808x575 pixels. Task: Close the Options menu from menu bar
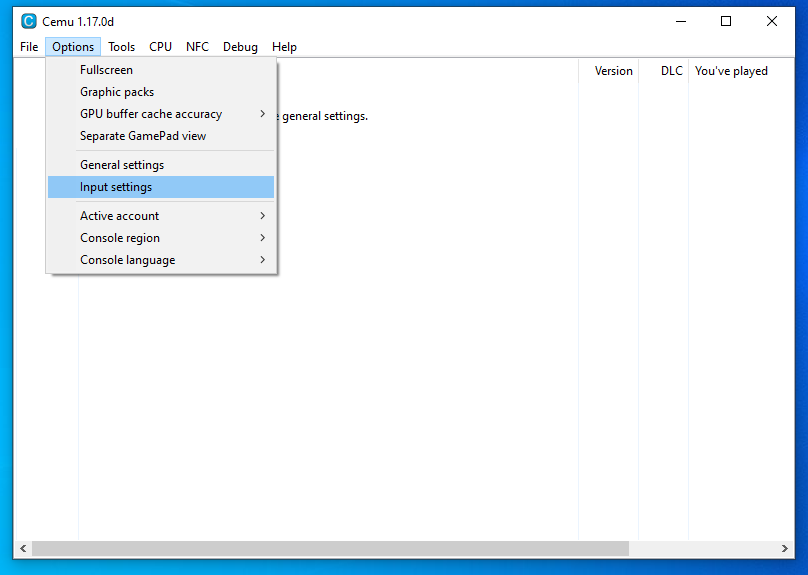point(73,47)
